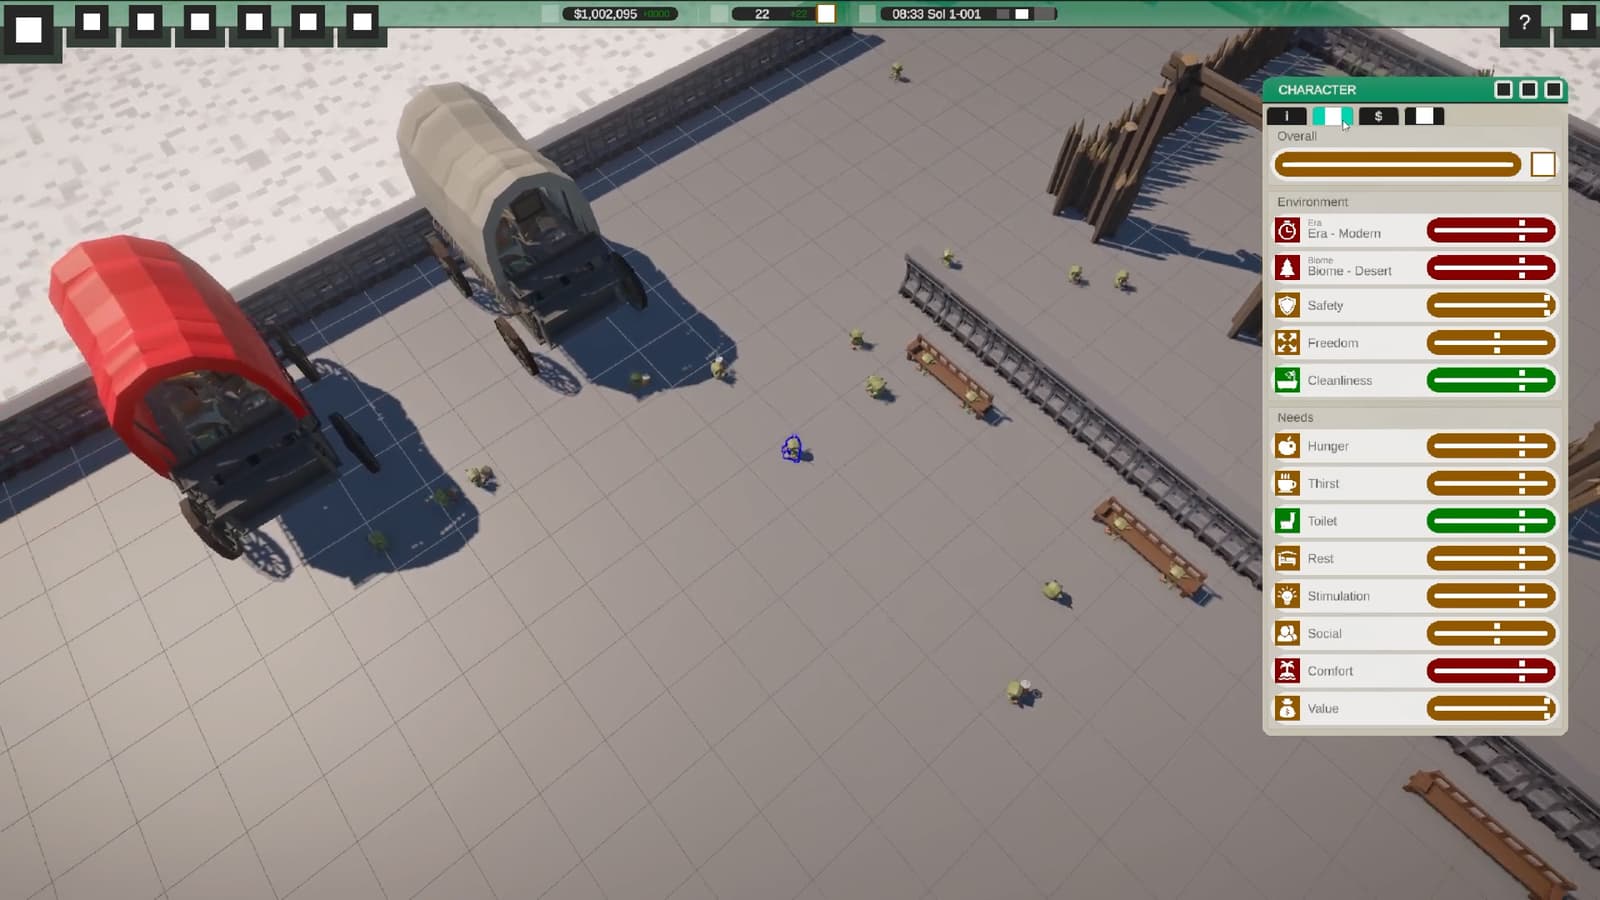Click the Stimulation lightbulb icon
The width and height of the screenshot is (1600, 900).
pos(1287,596)
